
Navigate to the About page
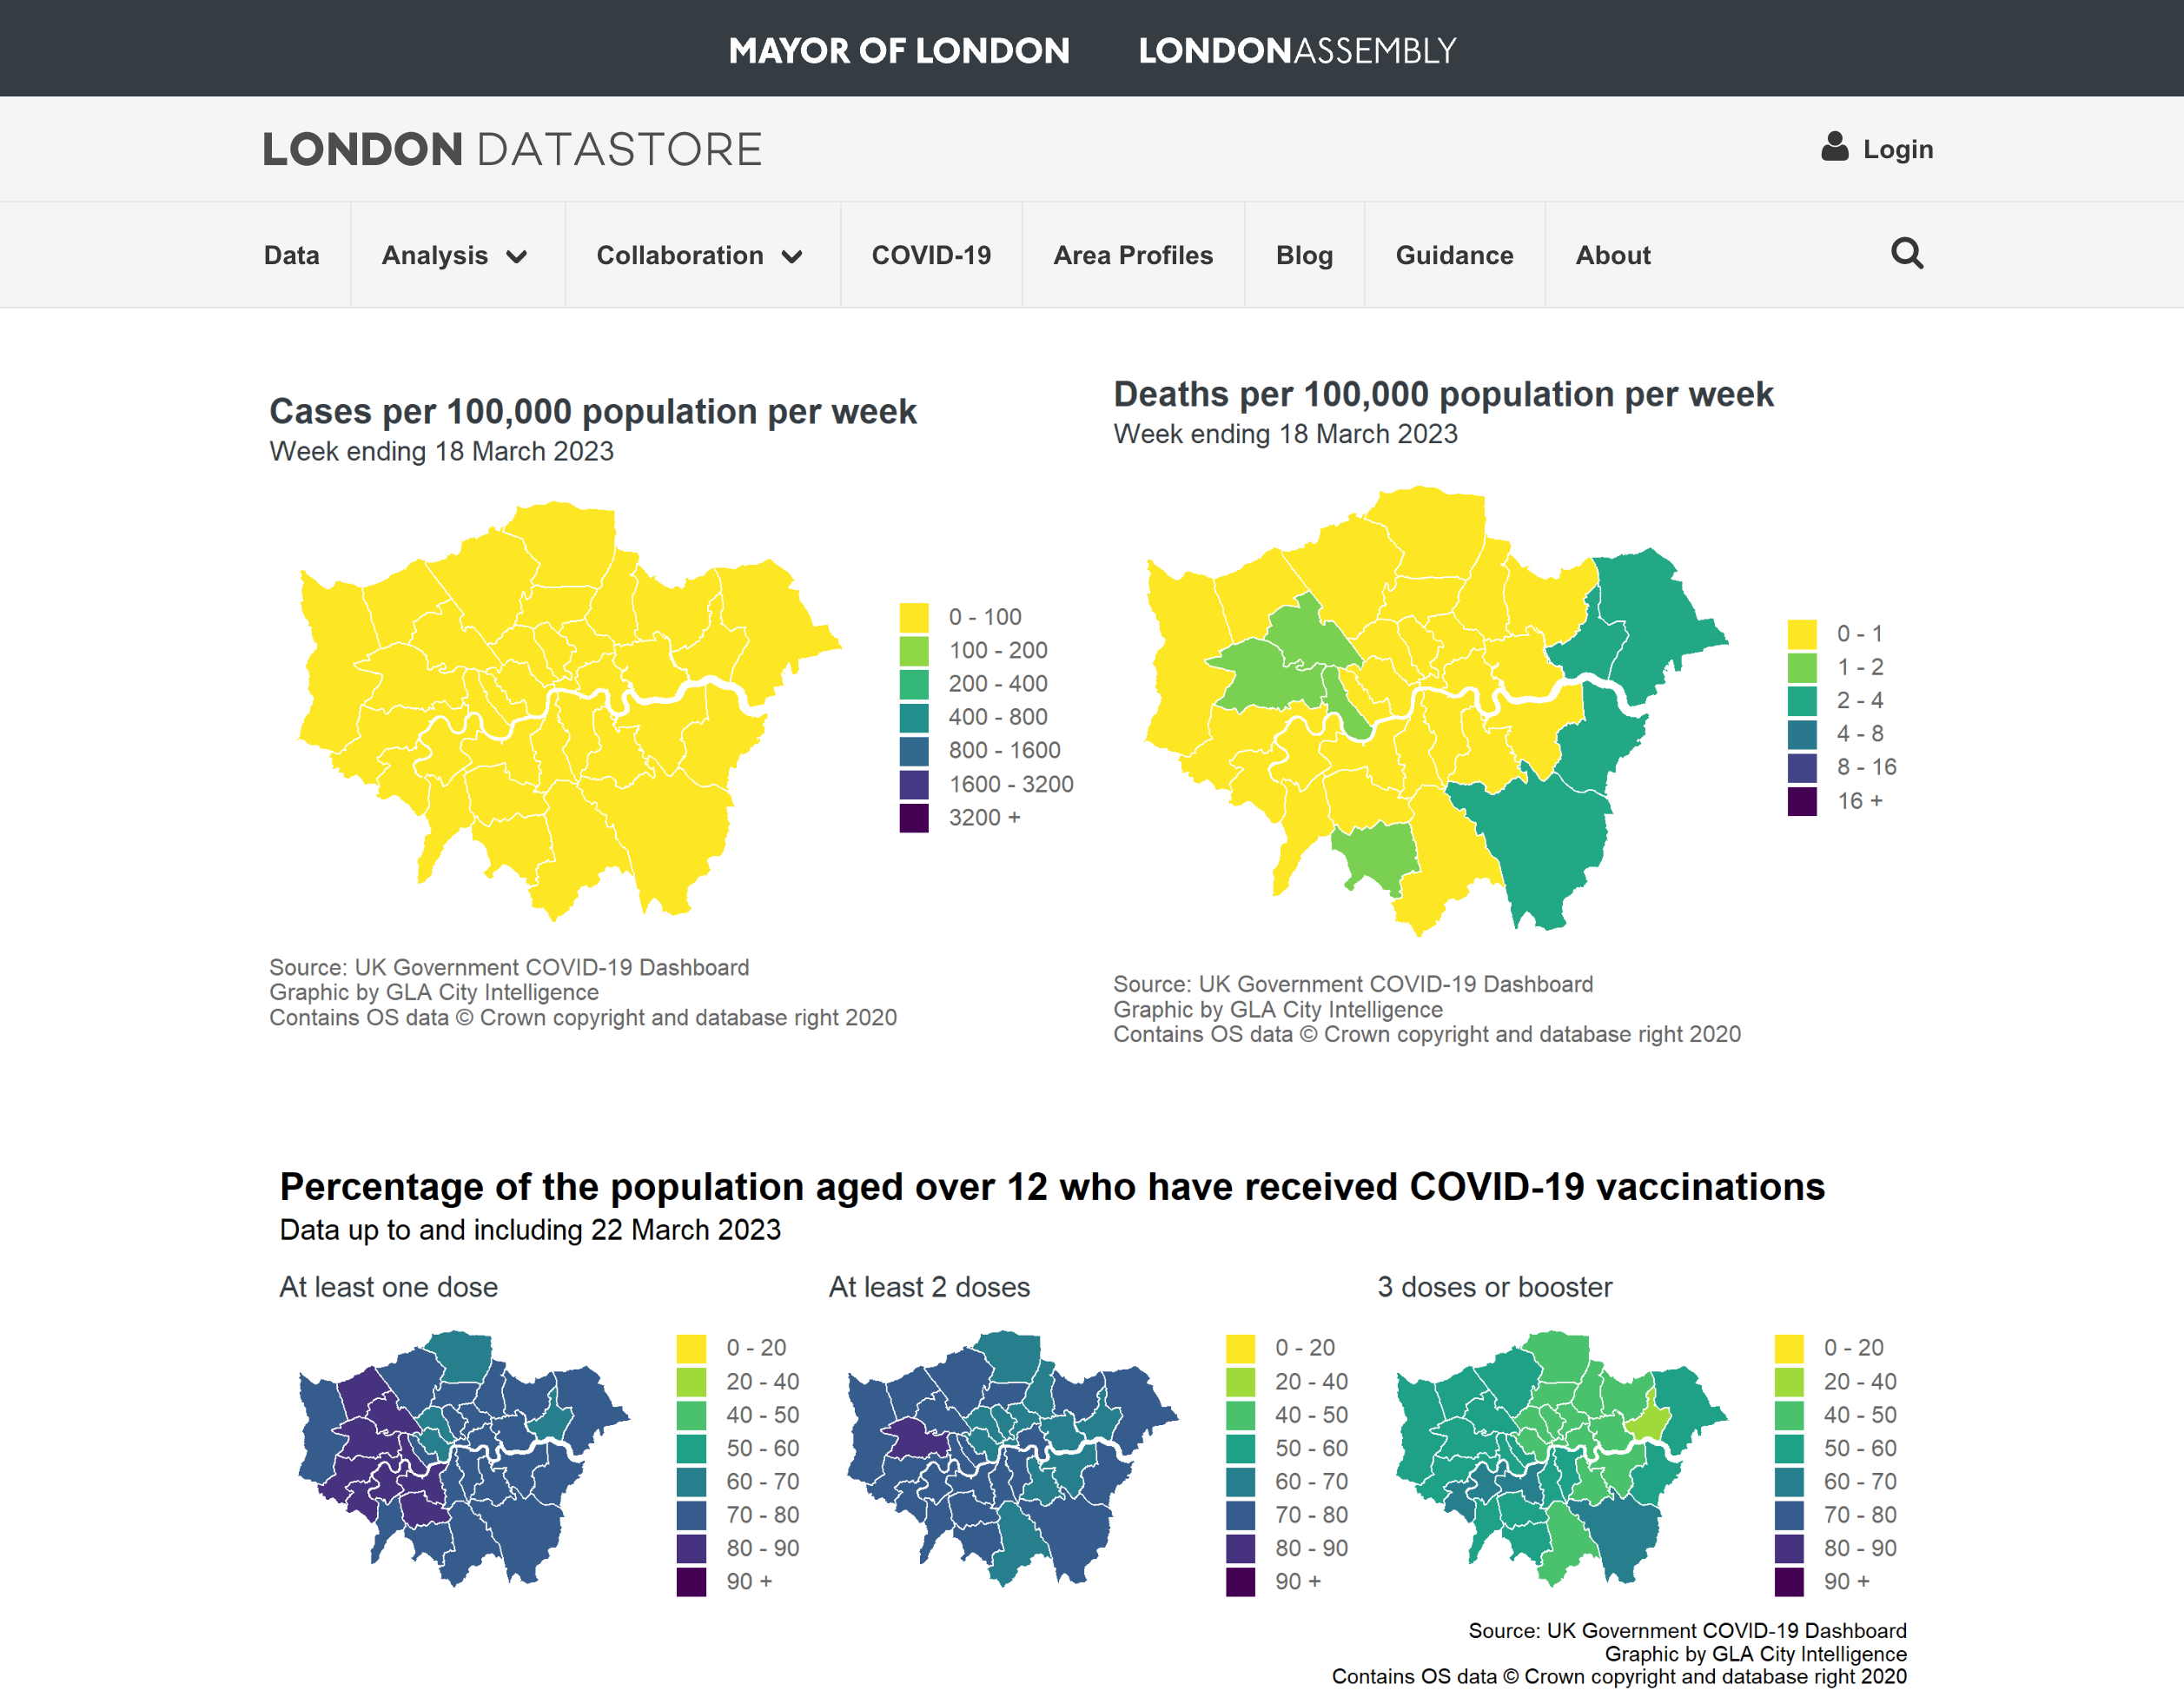(x=1612, y=255)
